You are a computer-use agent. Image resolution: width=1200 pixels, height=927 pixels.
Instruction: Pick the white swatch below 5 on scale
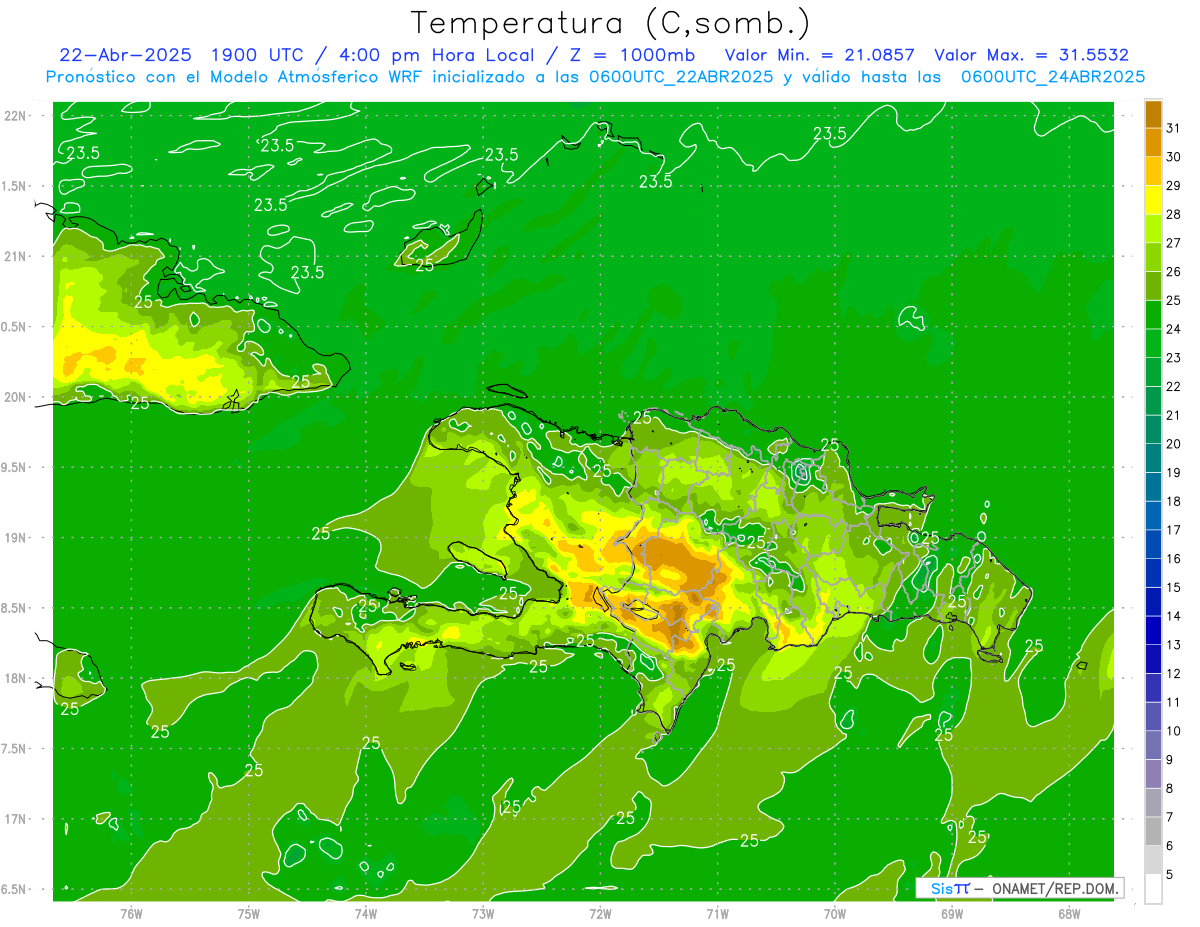point(1153,889)
